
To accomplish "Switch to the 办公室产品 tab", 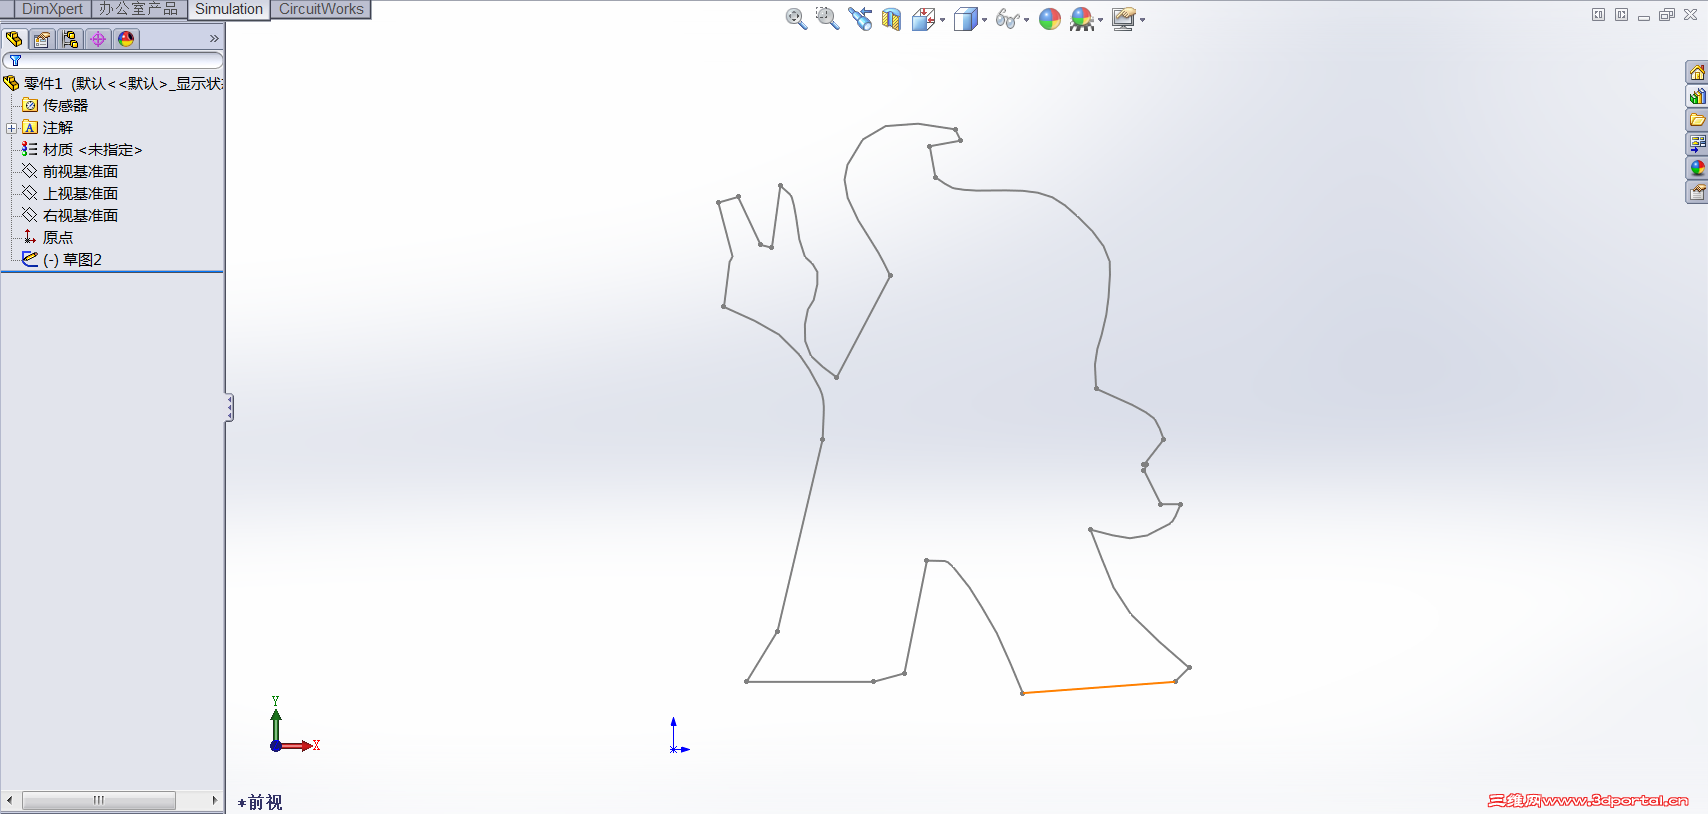I will click(138, 9).
